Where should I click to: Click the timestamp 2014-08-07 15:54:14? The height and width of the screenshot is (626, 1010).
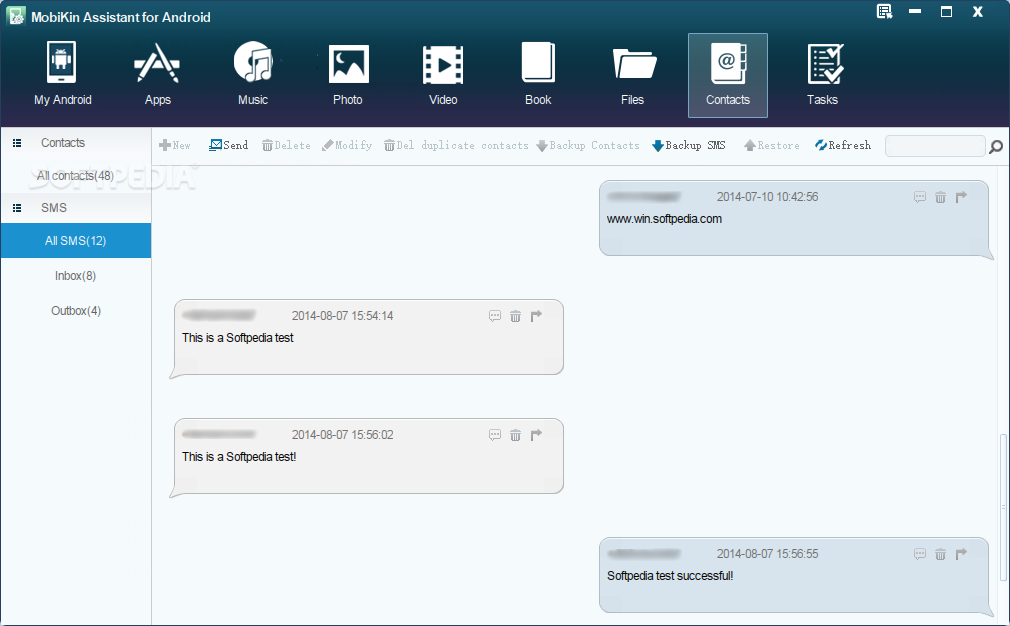click(x=342, y=316)
